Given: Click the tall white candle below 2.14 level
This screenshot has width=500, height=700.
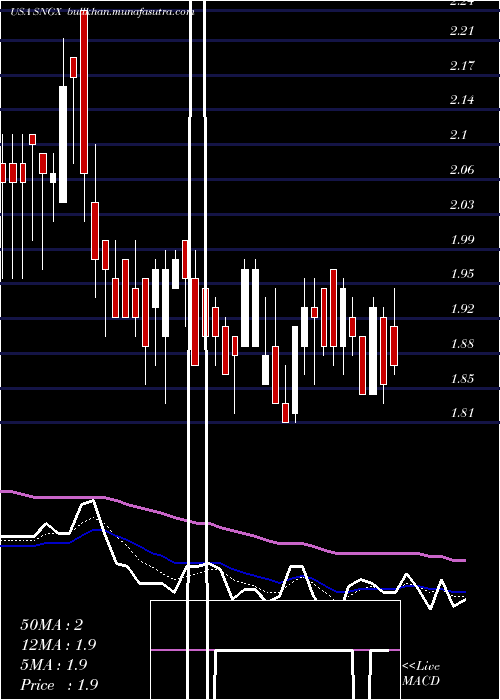Looking at the screenshot, I should click(x=63, y=144).
